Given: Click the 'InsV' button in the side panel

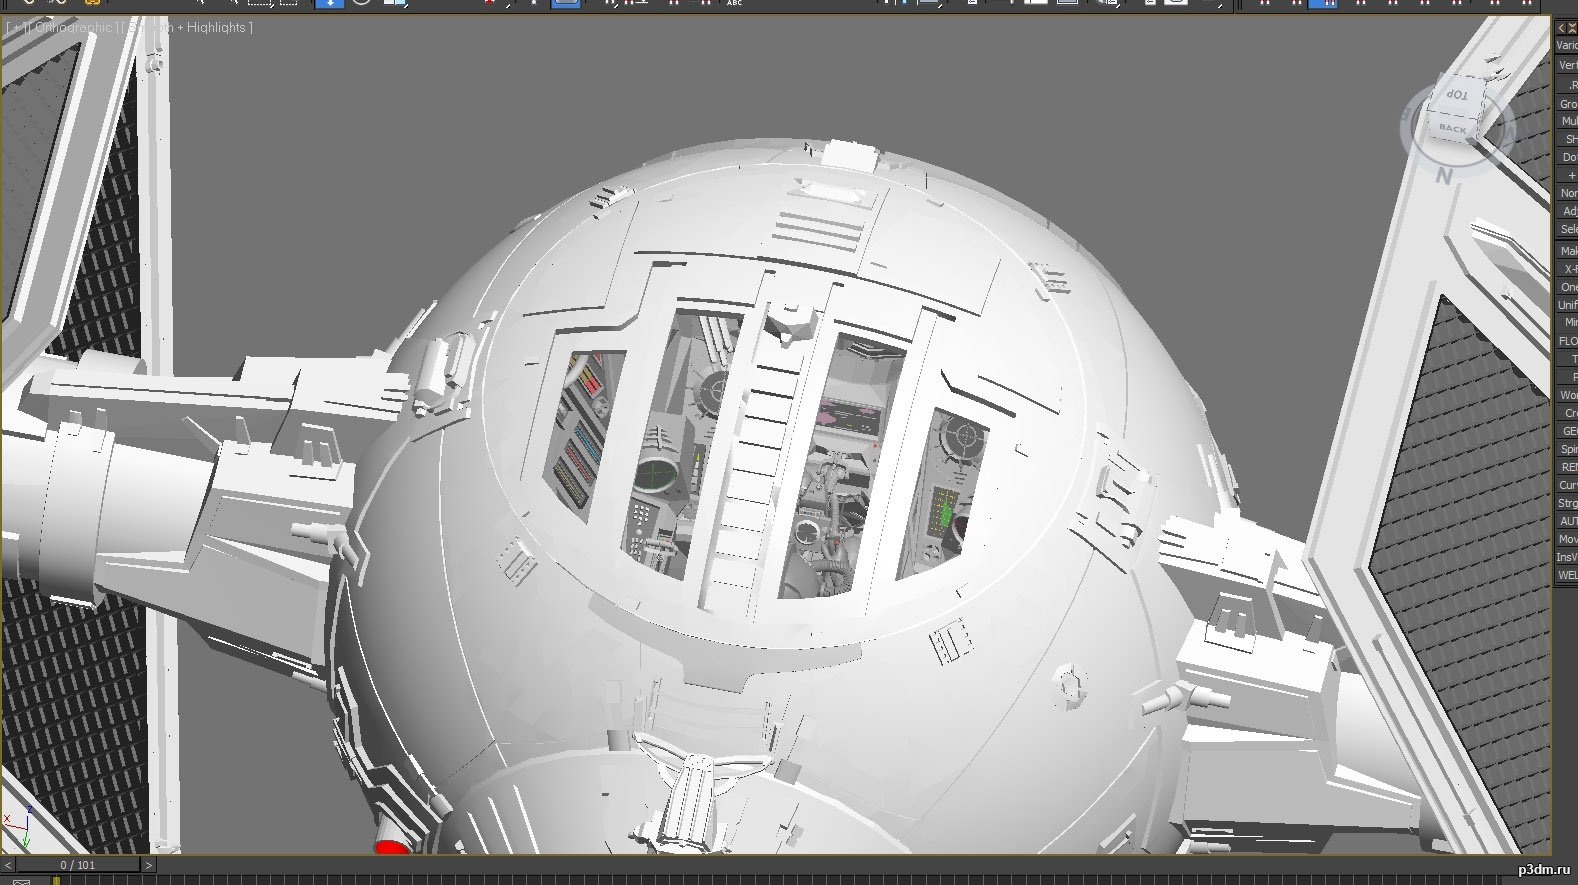Looking at the screenshot, I should 1567,557.
